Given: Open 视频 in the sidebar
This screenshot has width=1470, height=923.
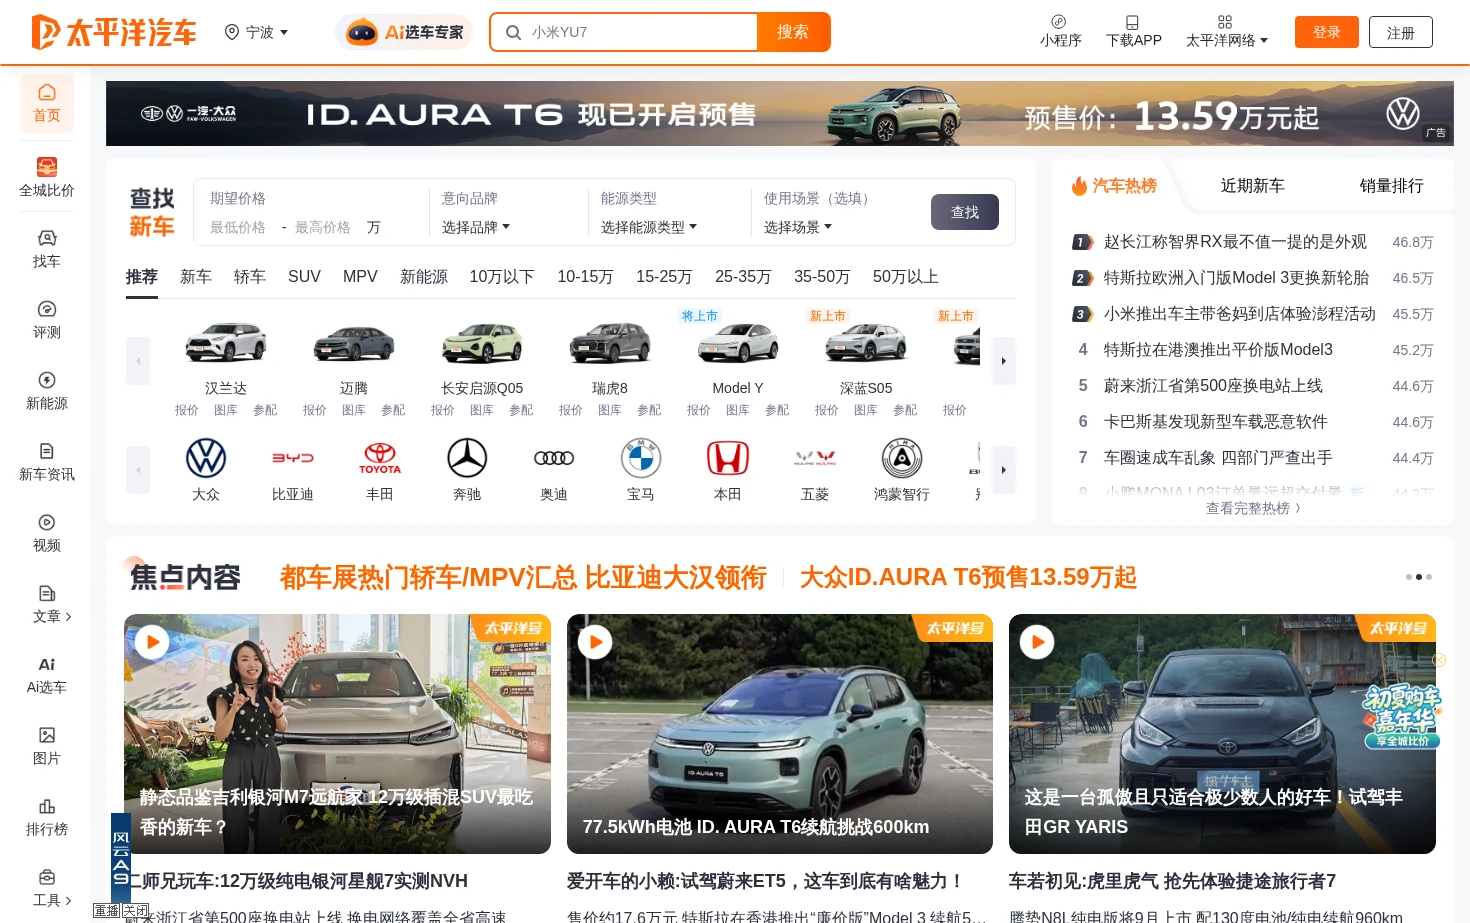Looking at the screenshot, I should (47, 532).
